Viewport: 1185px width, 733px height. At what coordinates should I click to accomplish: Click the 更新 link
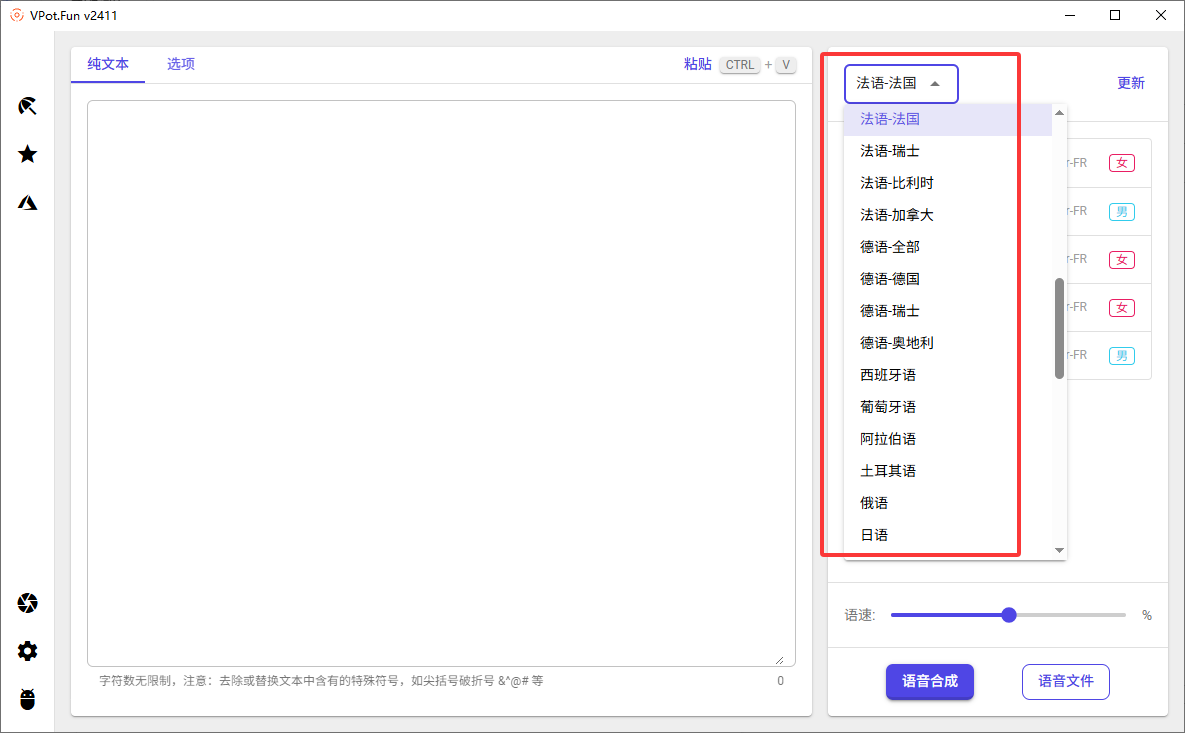pyautogui.click(x=1130, y=83)
